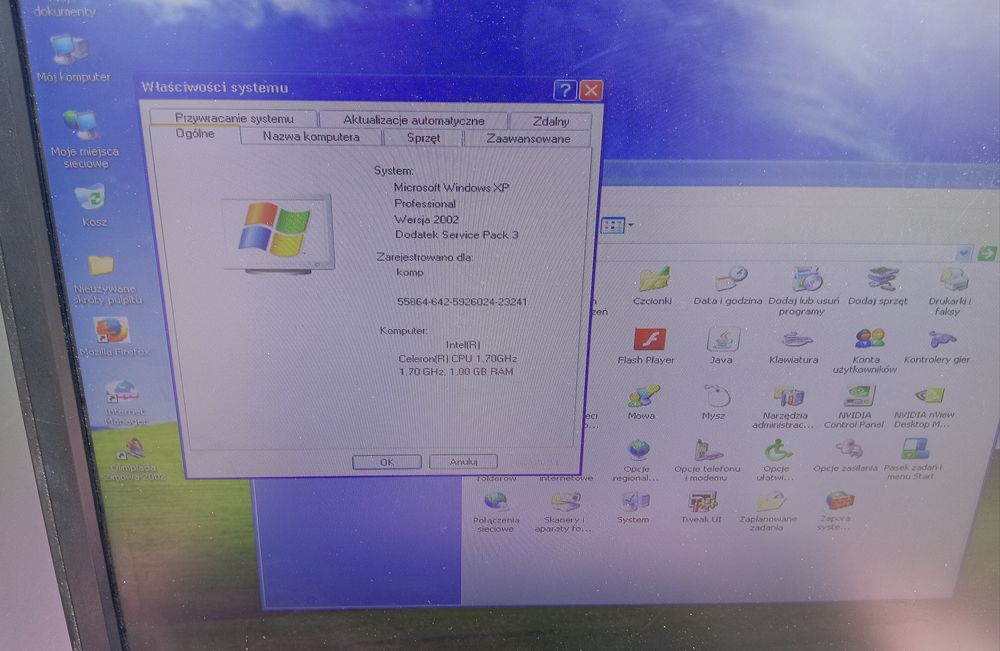Open the Mowa speech settings icon
Screen dimensions: 1000x651
pos(642,402)
